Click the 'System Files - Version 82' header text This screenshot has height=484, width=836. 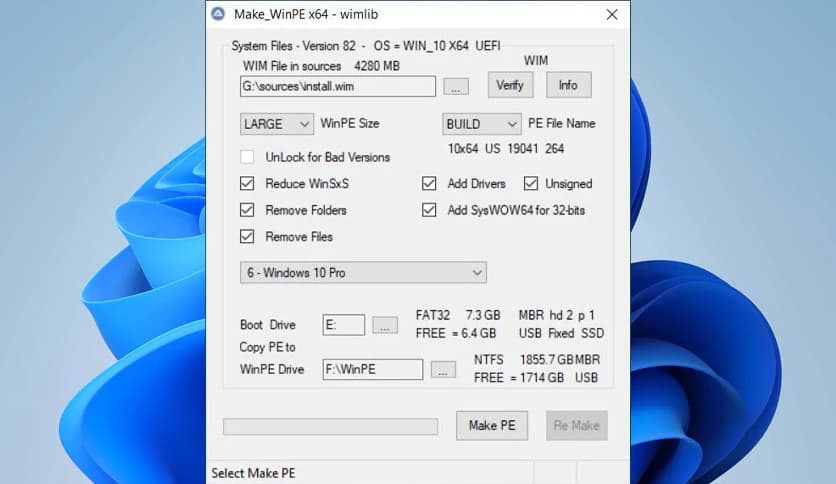pos(293,46)
